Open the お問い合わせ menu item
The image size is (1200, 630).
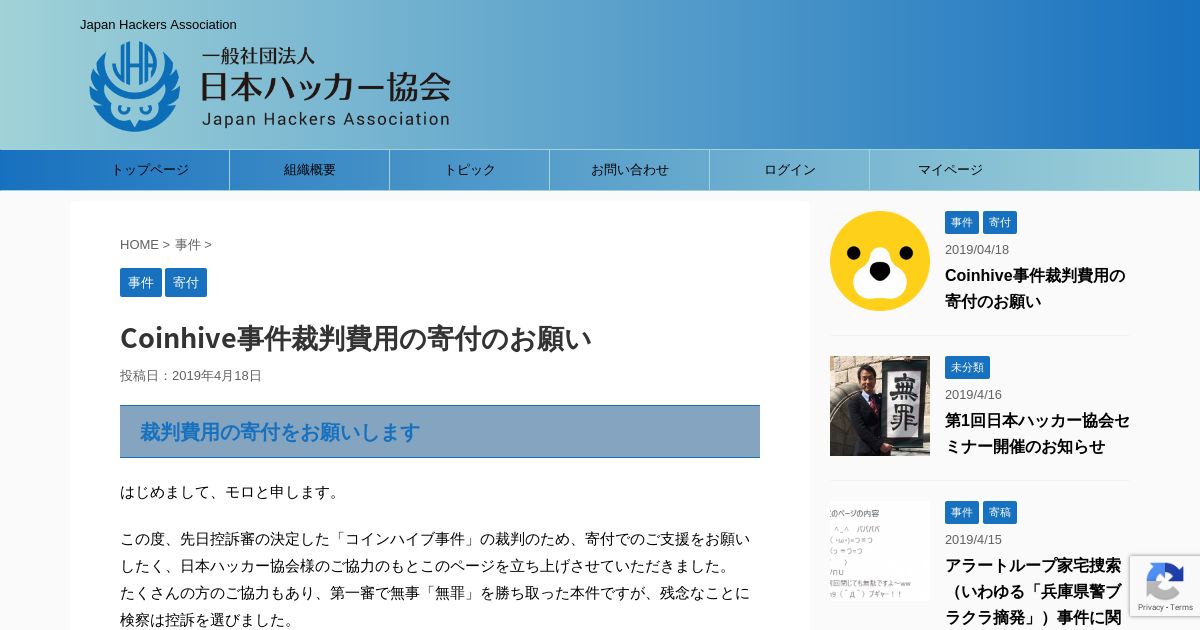(630, 170)
